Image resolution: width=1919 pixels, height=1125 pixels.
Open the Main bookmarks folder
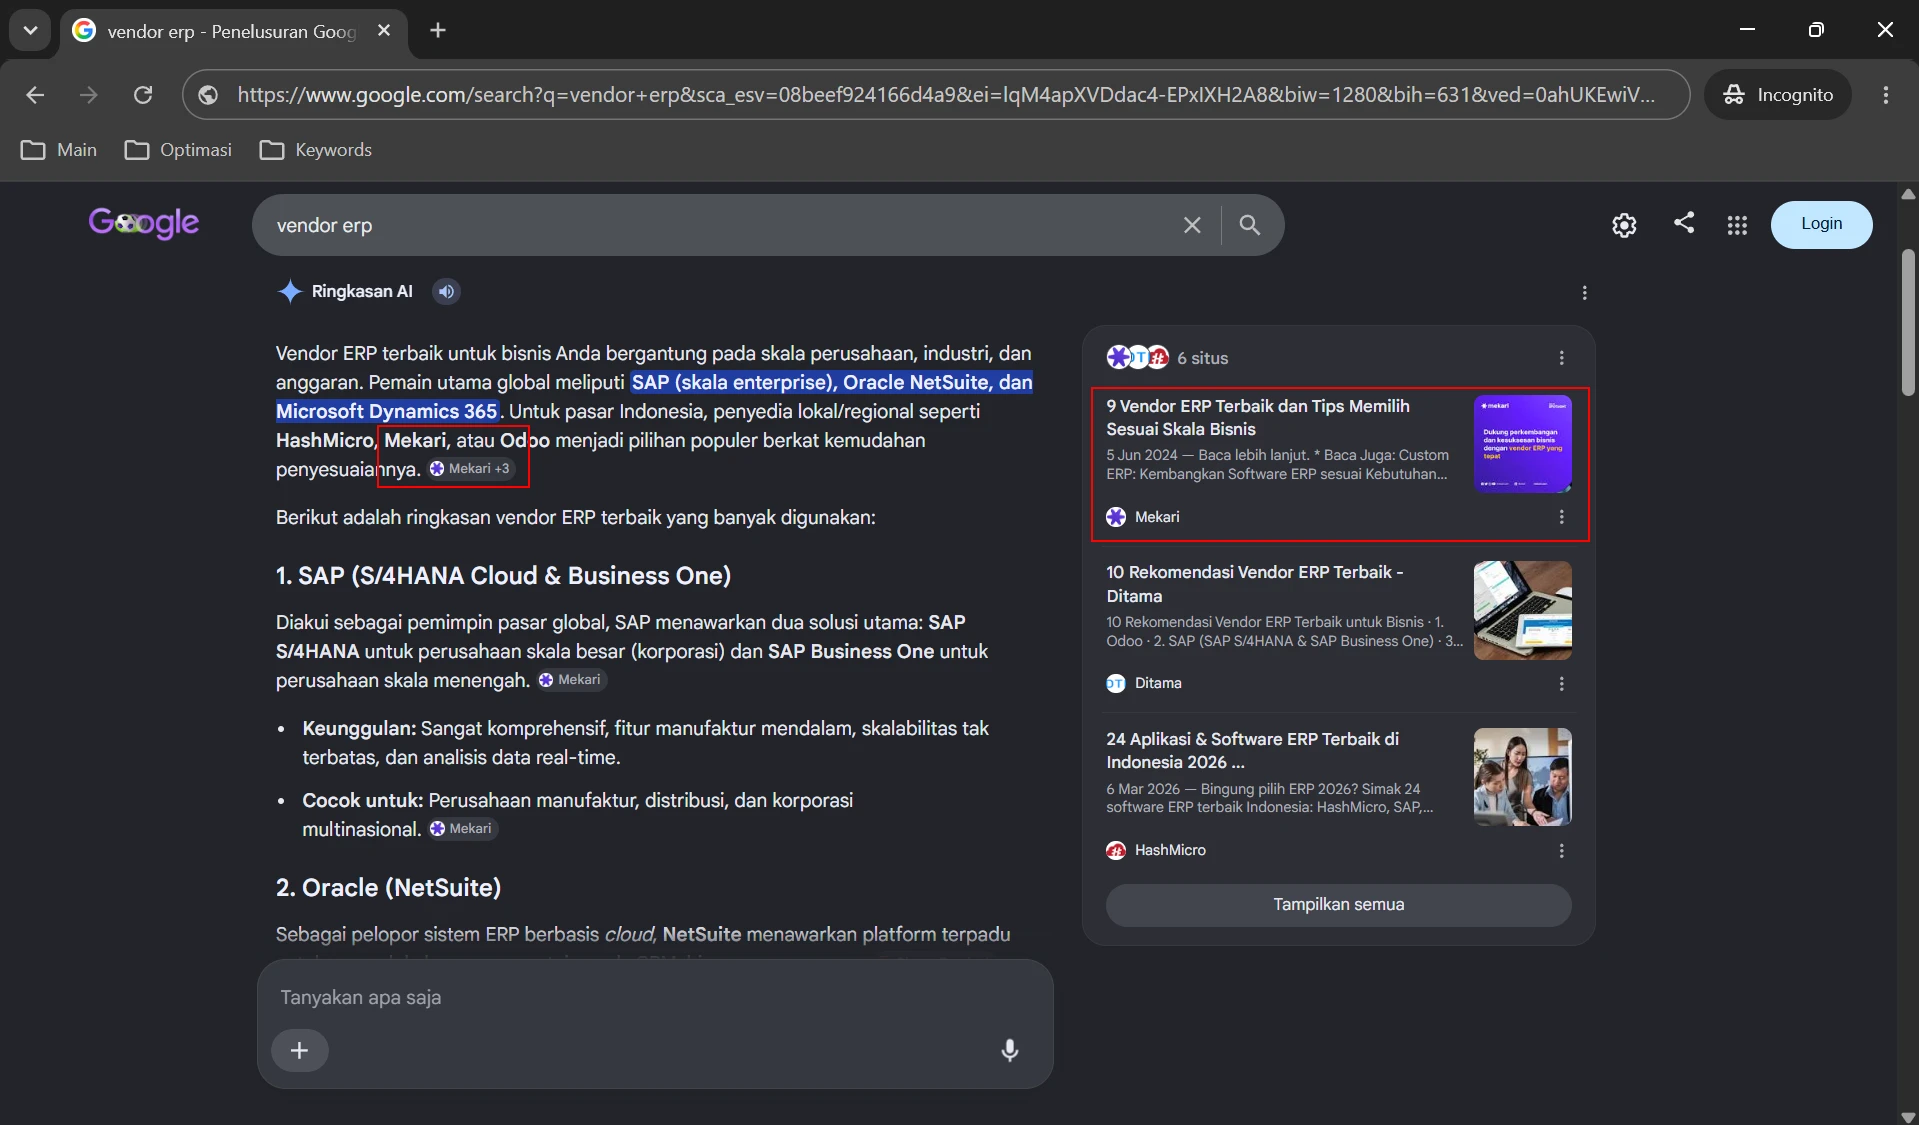click(59, 150)
